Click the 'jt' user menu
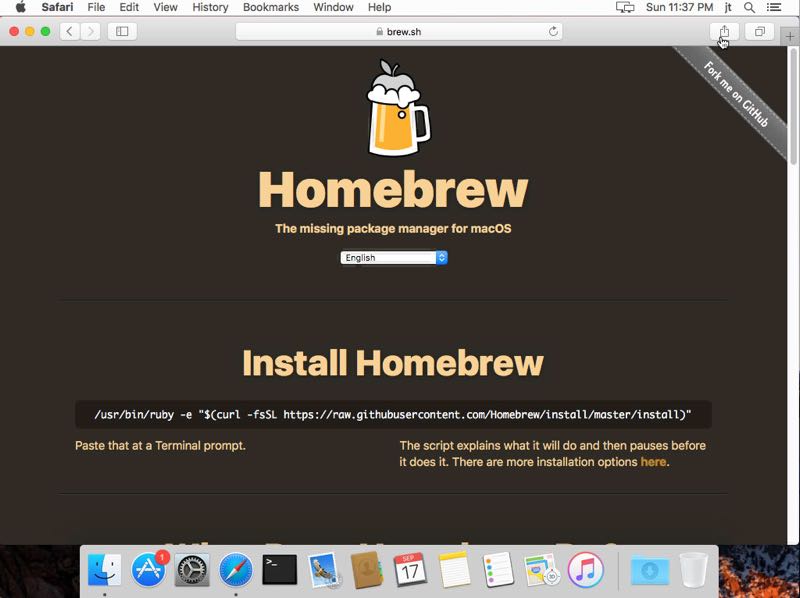Viewport: 800px width, 598px height. pyautogui.click(x=728, y=7)
